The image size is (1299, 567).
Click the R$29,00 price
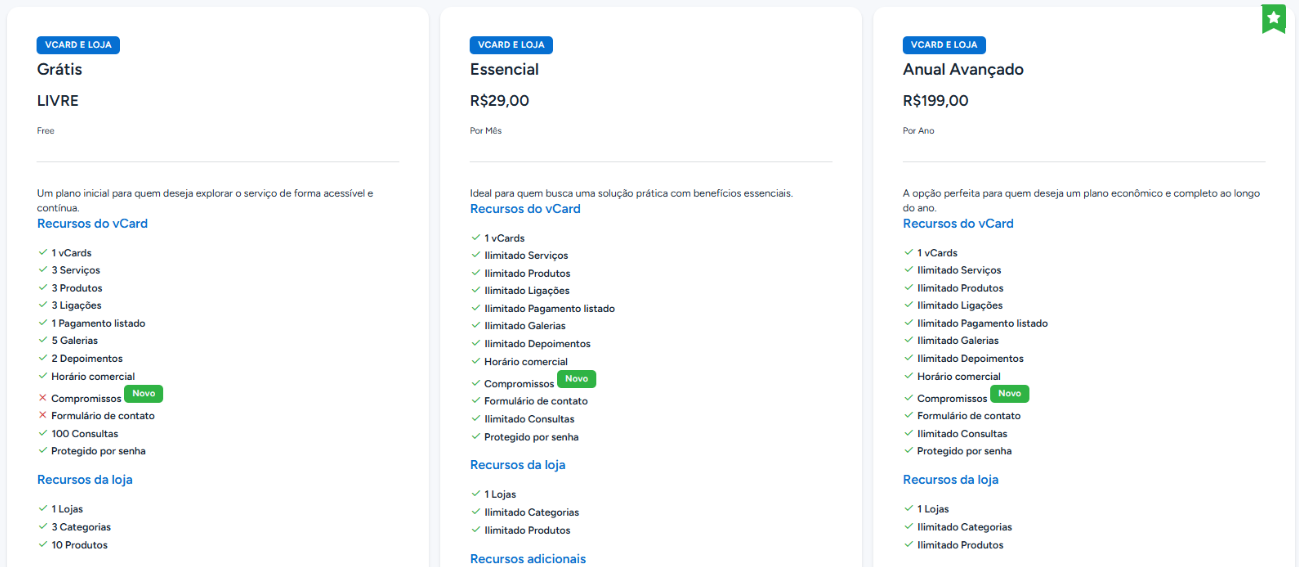pos(499,101)
